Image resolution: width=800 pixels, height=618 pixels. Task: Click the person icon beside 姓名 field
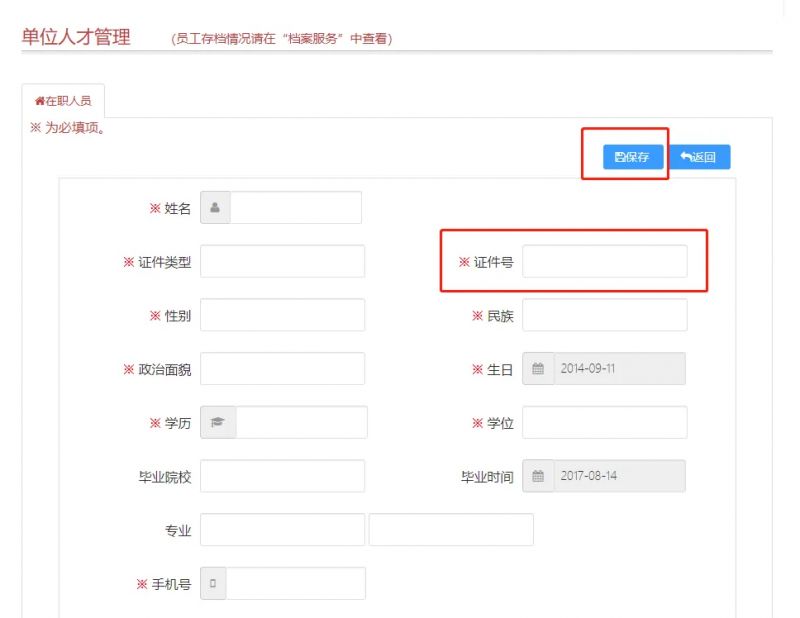pyautogui.click(x=215, y=207)
